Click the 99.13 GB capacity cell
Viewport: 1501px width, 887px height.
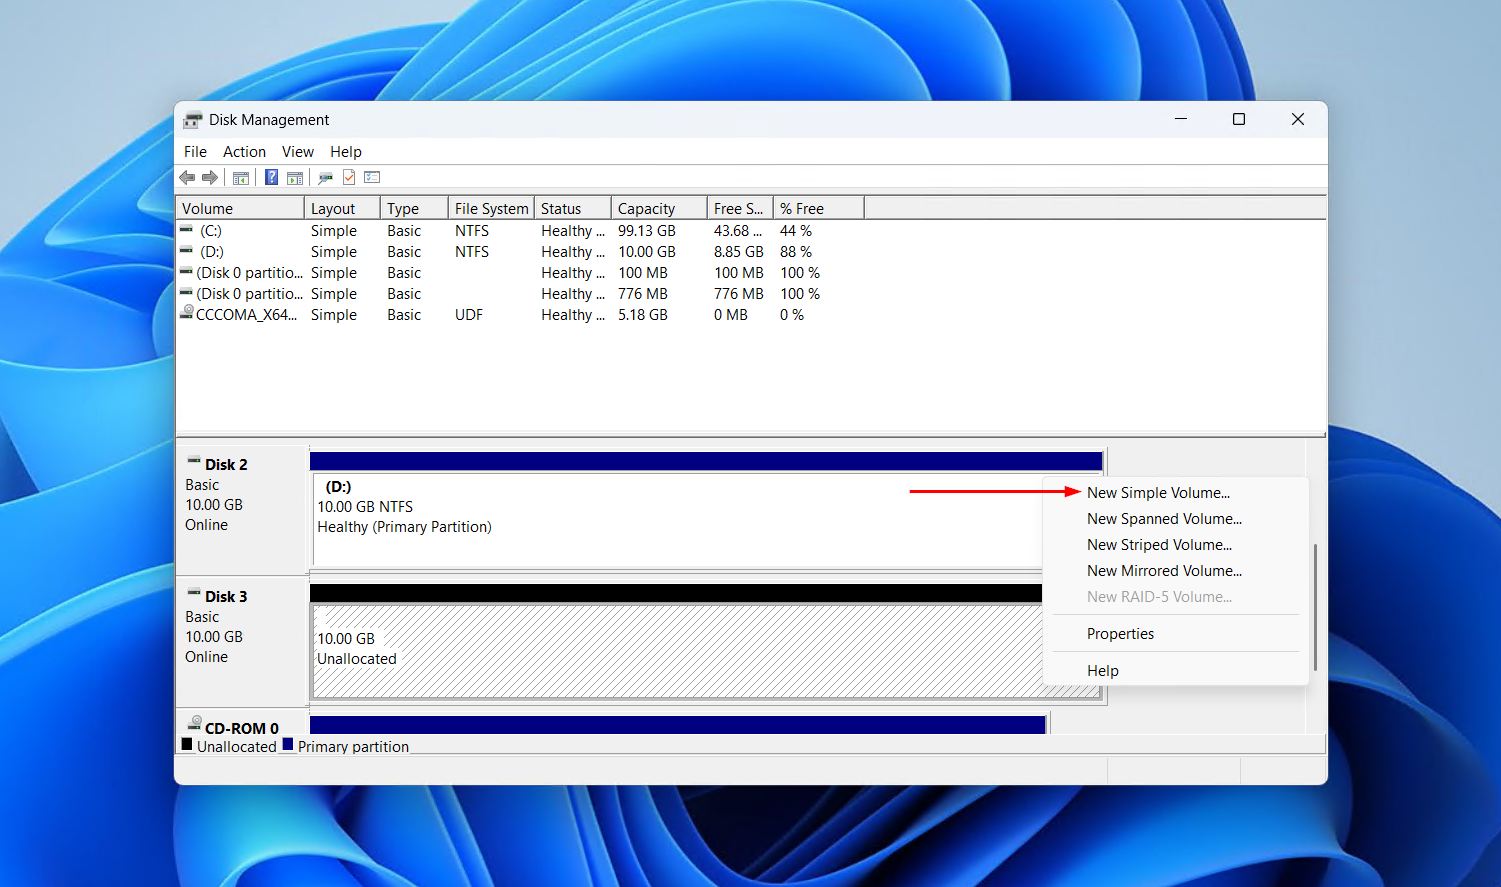pos(647,231)
